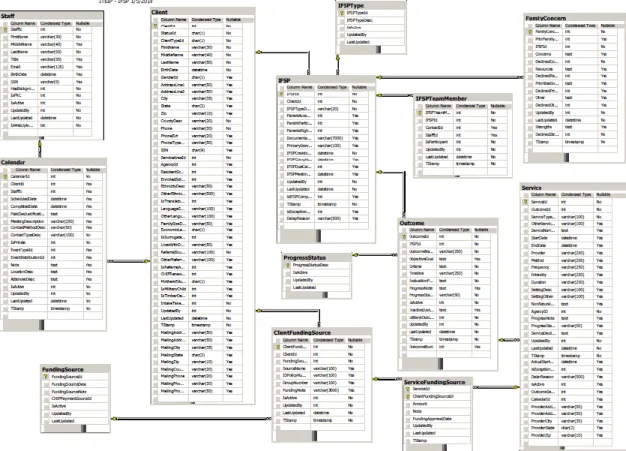This screenshot has width=626, height=451.
Task: Click the key icon beside ProgressStatusDesc
Action: [287, 265]
